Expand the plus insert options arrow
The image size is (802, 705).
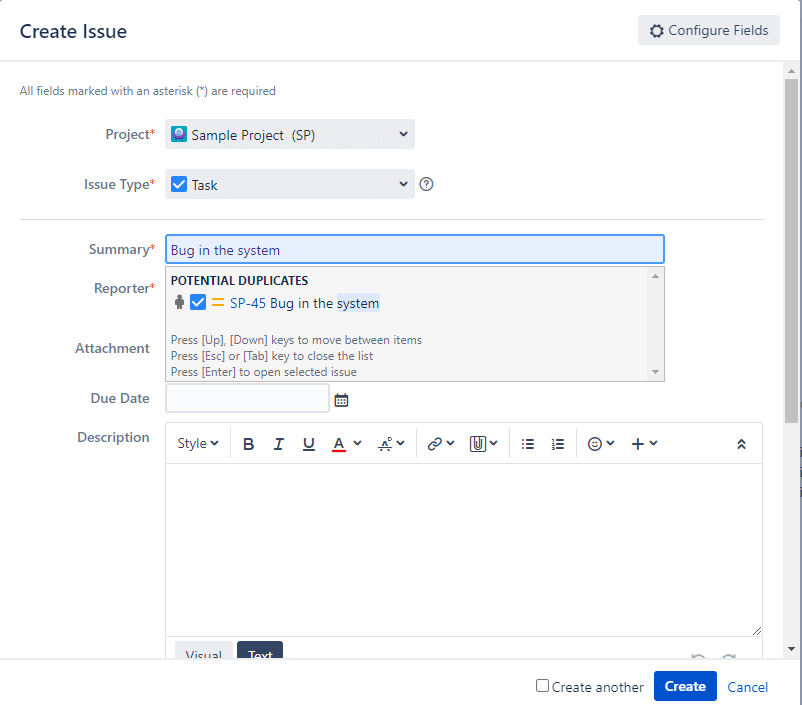(653, 443)
